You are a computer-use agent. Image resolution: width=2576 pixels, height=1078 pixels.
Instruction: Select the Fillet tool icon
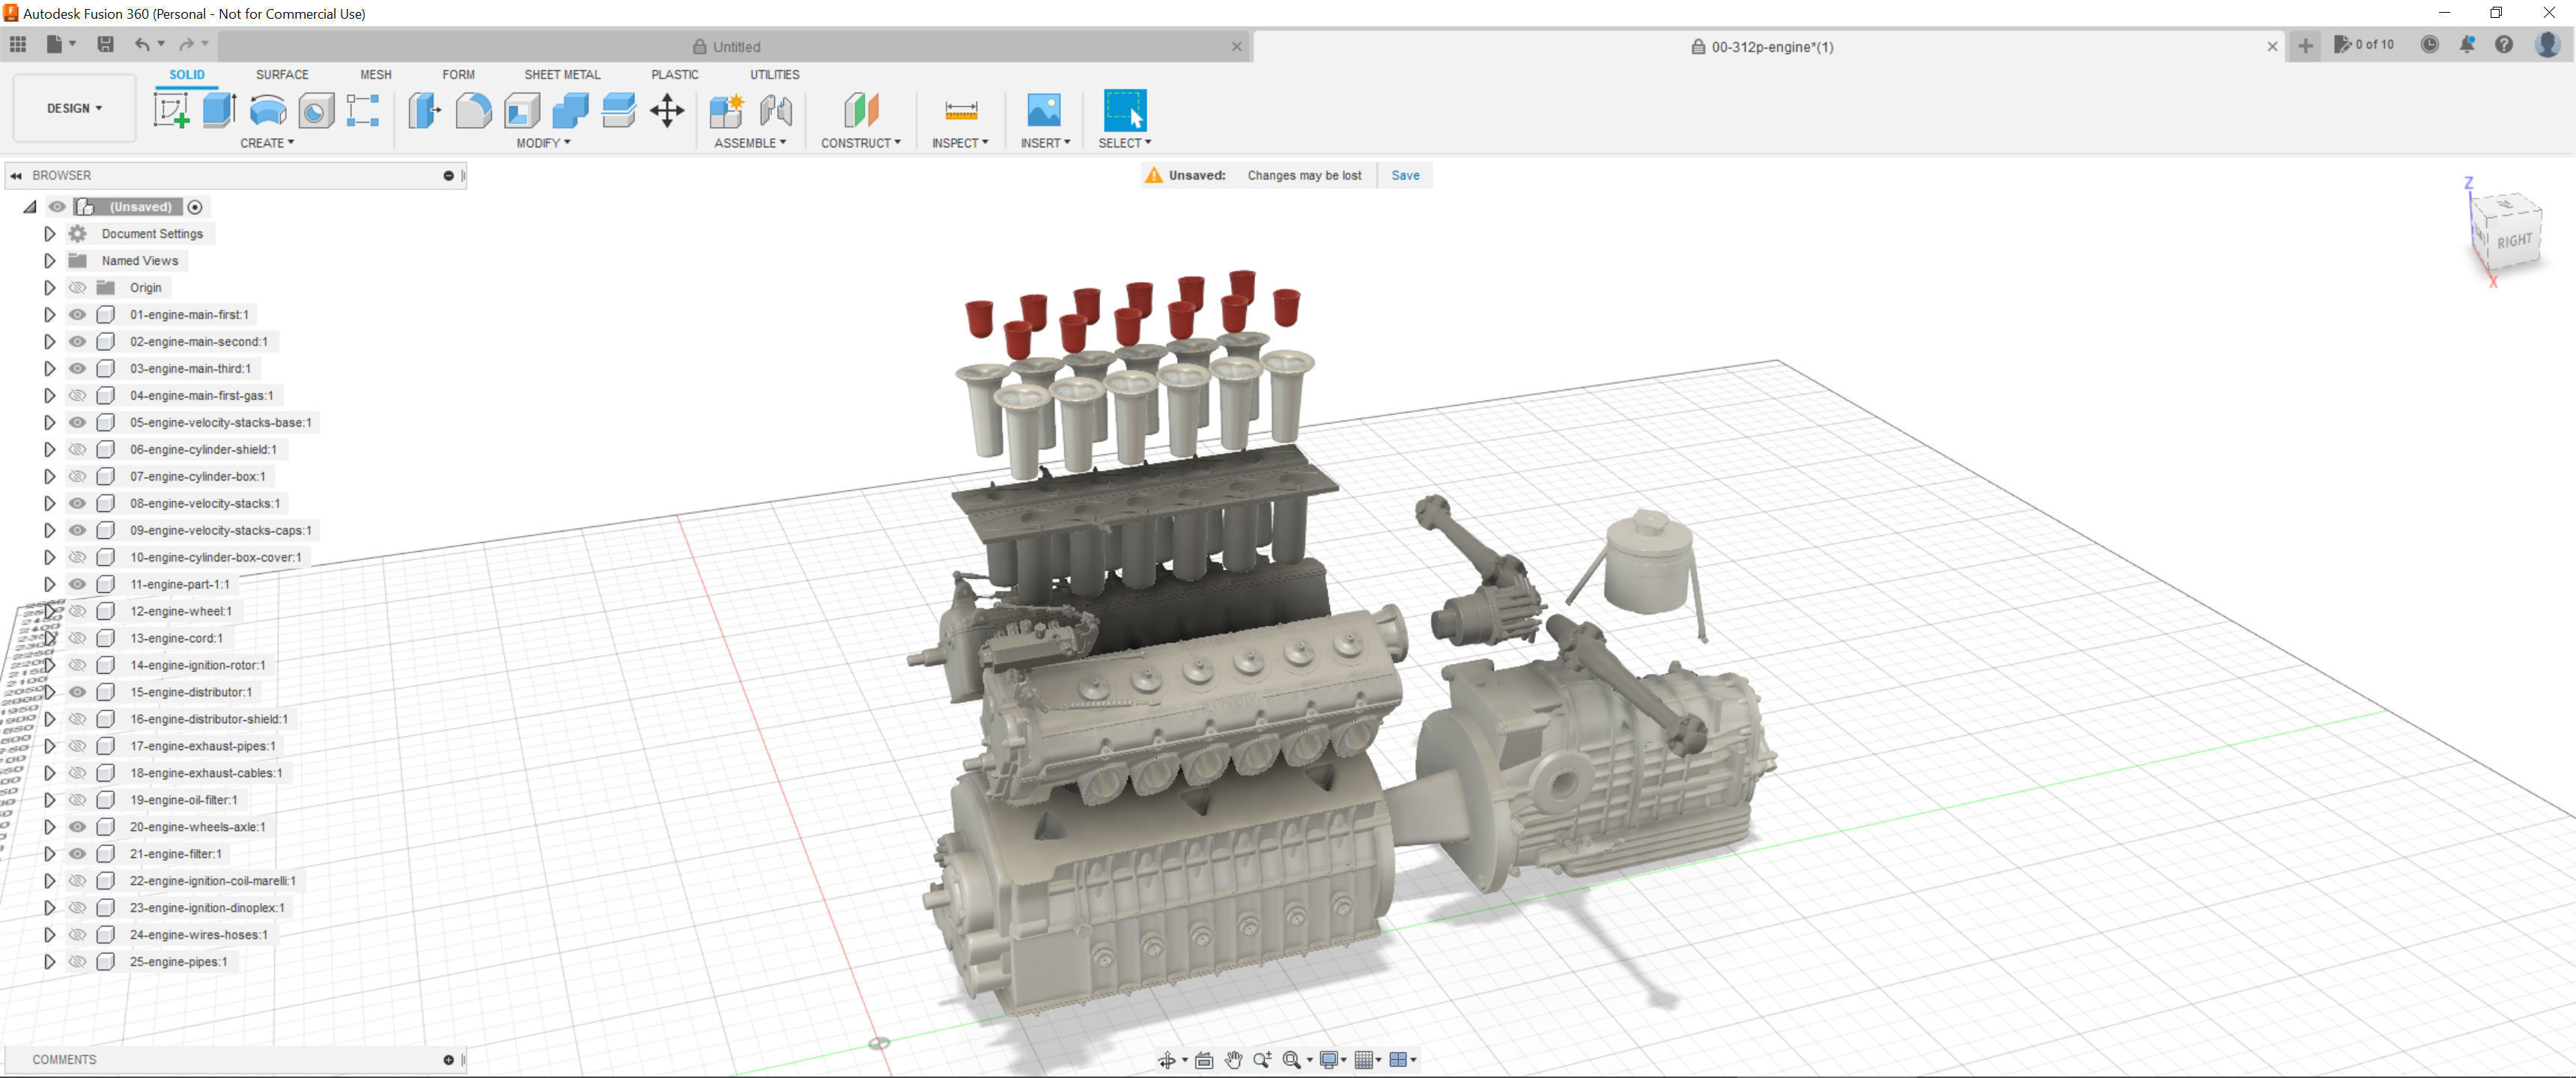tap(473, 110)
